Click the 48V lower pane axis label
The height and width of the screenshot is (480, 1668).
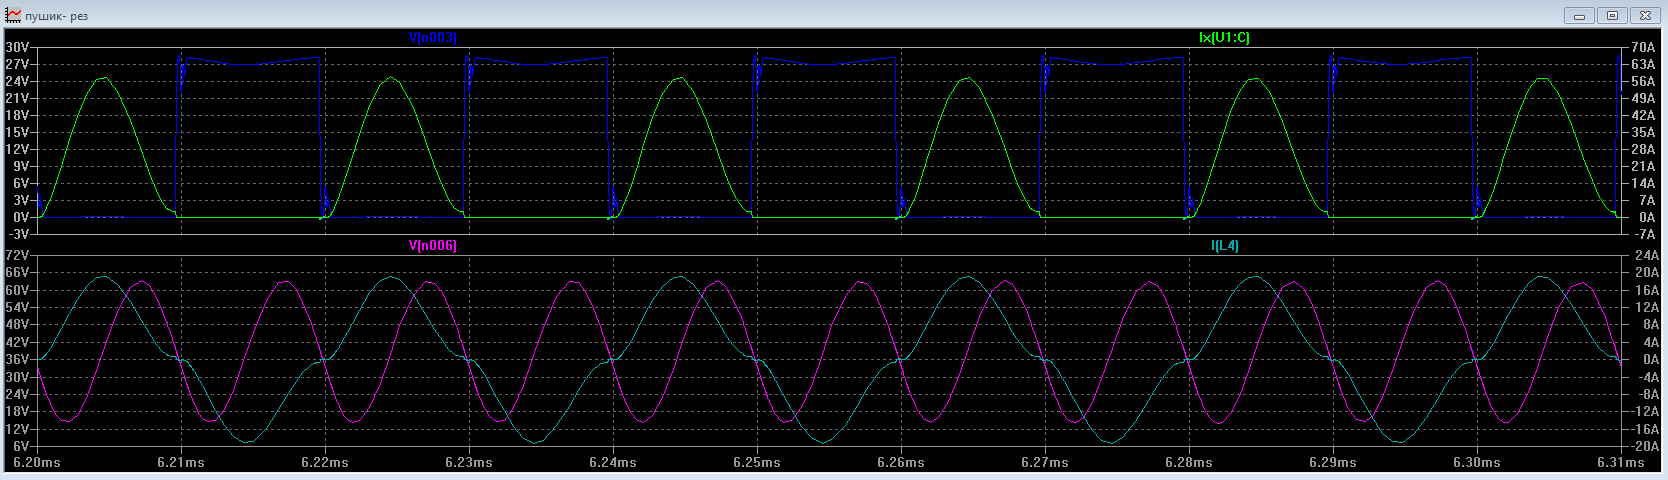tap(18, 324)
